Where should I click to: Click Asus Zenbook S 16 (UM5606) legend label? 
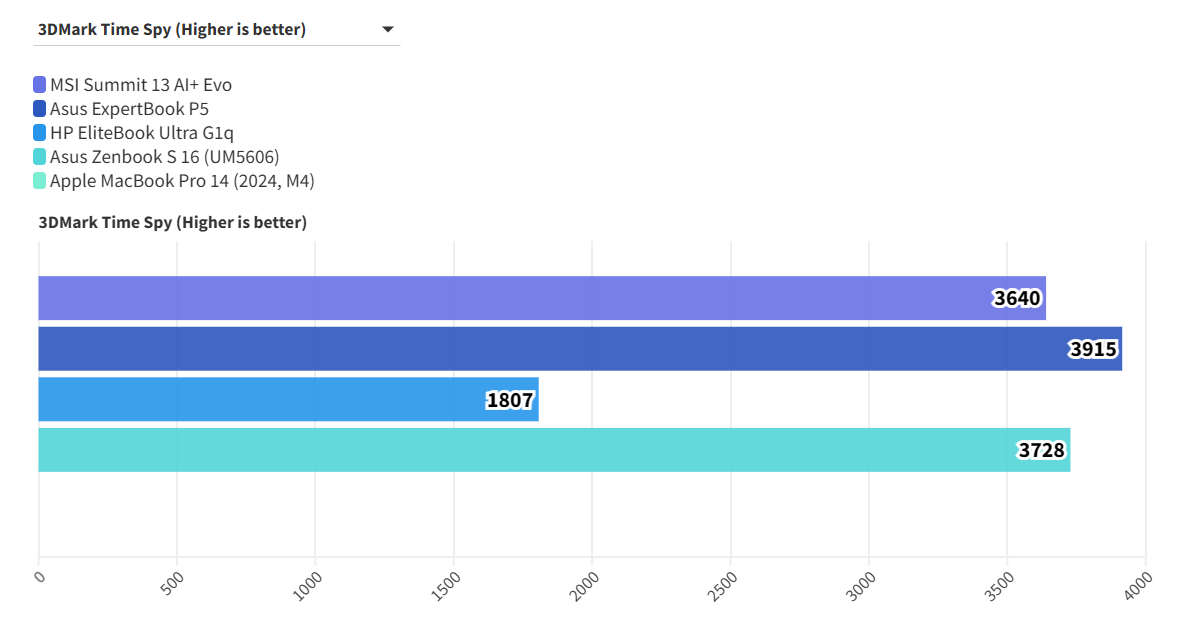[164, 157]
